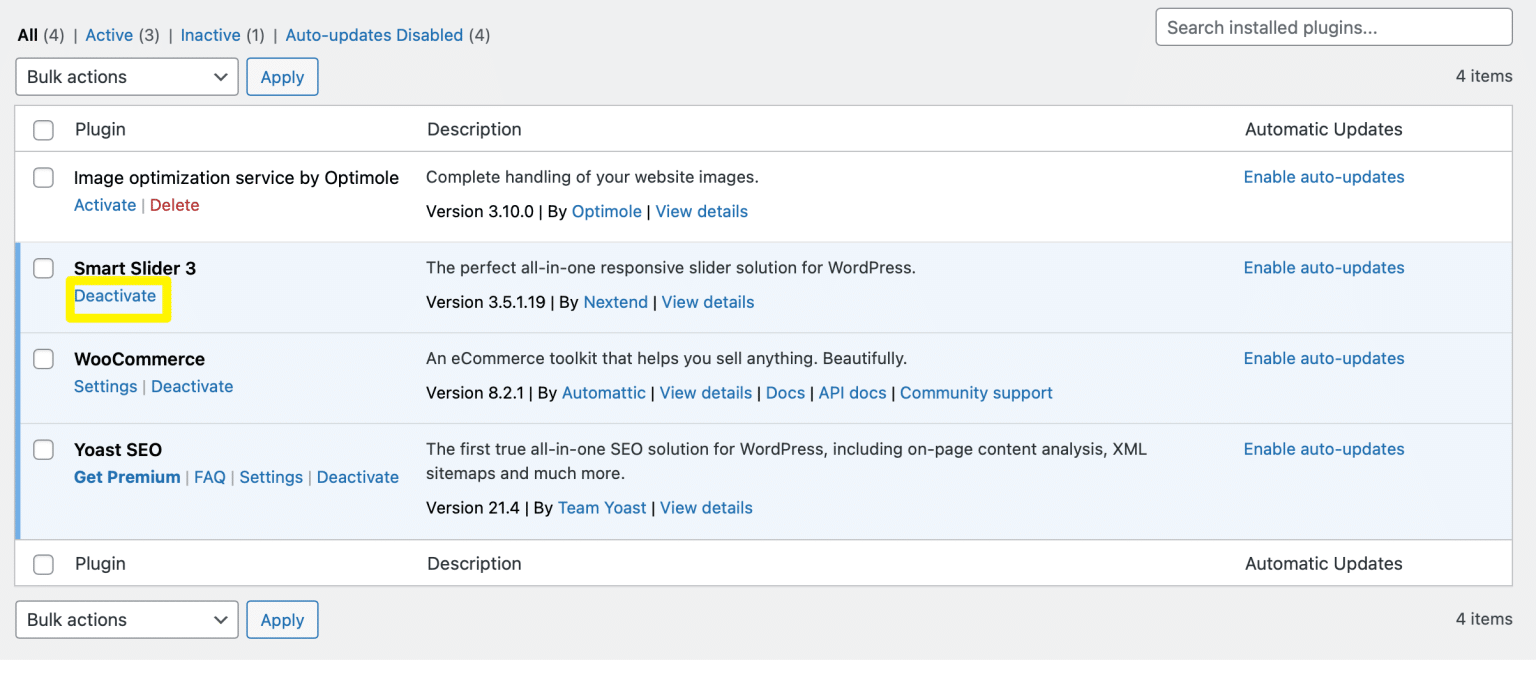Check the WooCommerce plugin checkbox

click(x=43, y=359)
